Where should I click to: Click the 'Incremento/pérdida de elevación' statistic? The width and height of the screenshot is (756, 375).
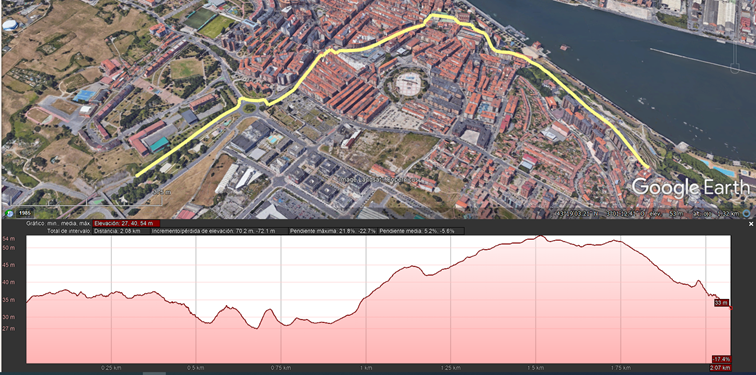point(215,231)
